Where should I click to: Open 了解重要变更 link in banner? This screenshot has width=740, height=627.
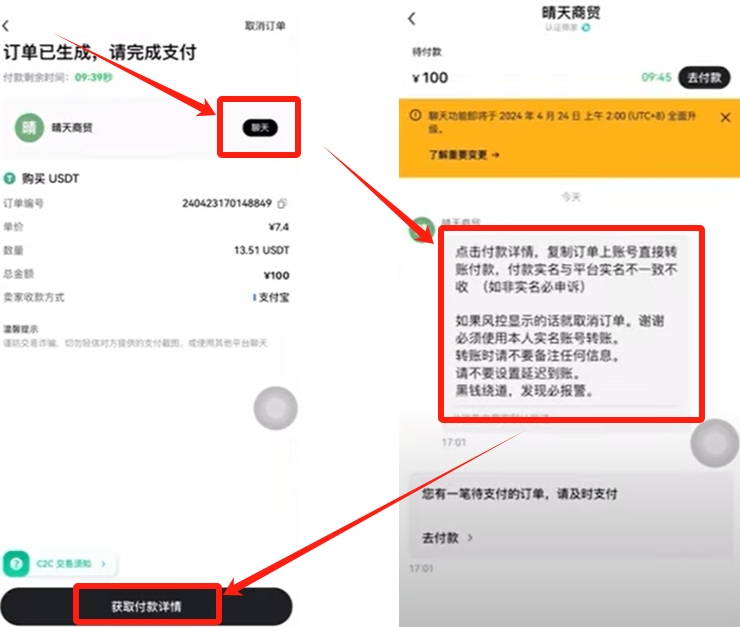pyautogui.click(x=464, y=155)
